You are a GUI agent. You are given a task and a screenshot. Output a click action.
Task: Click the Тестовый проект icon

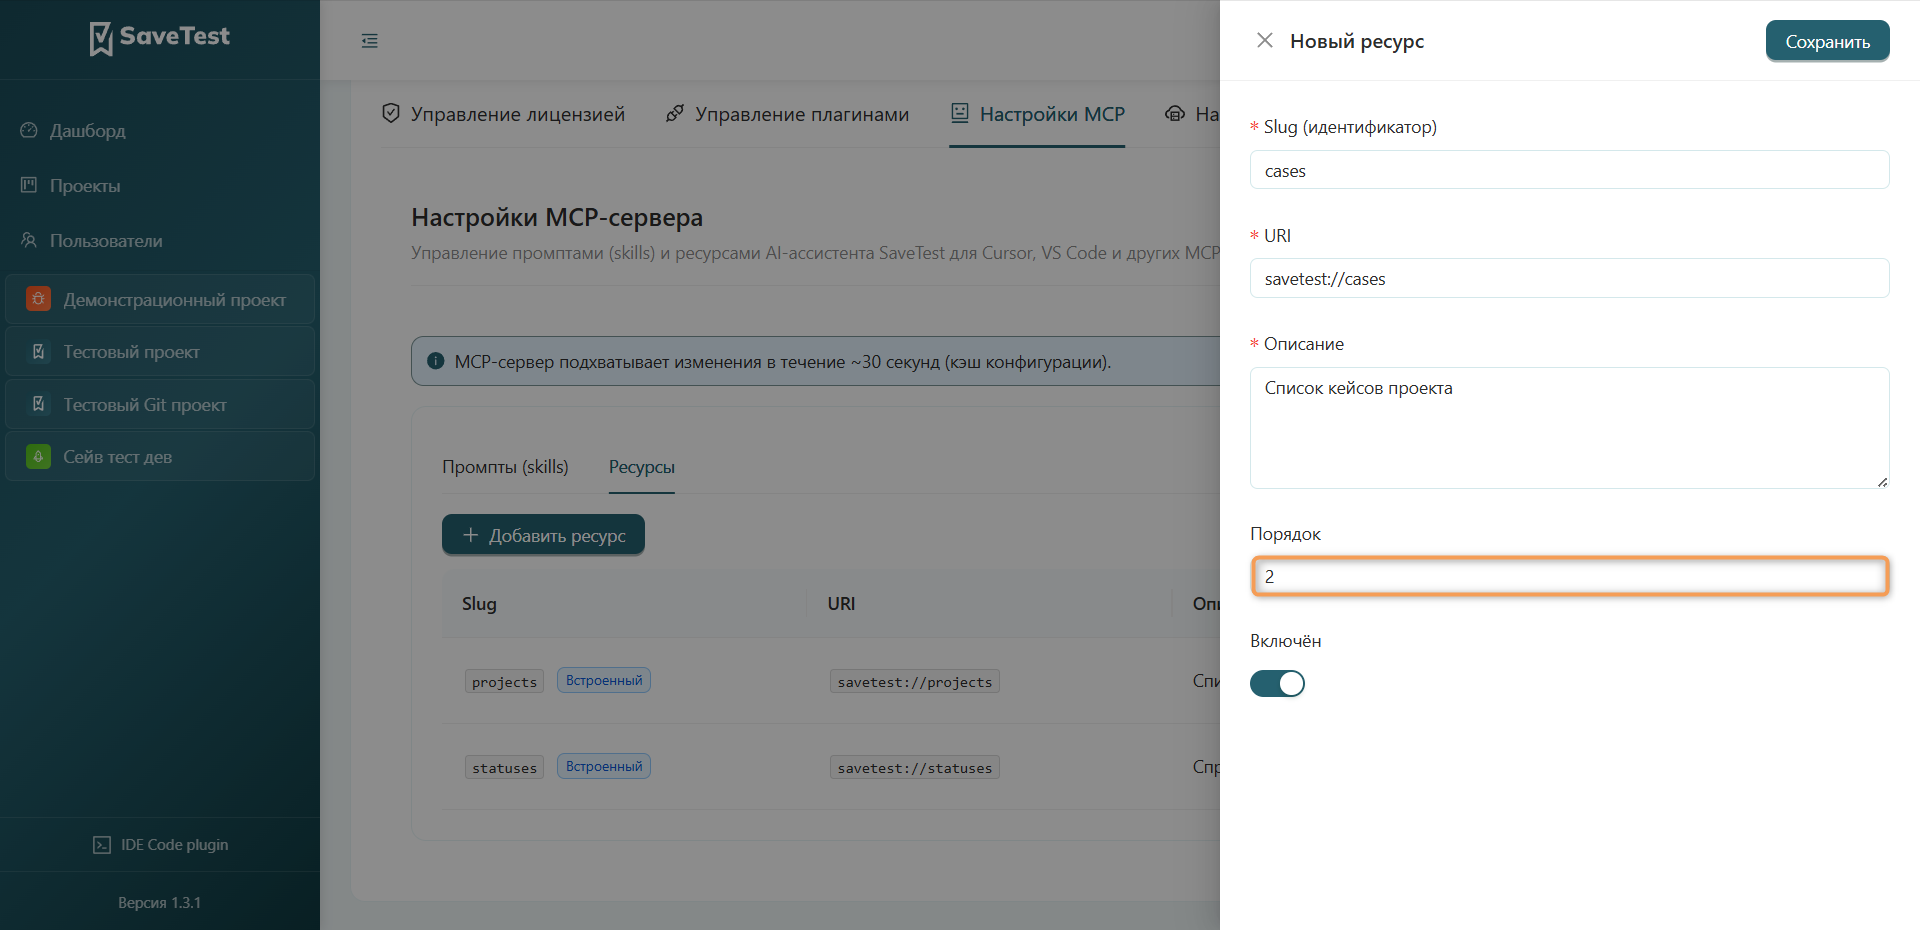tap(38, 351)
